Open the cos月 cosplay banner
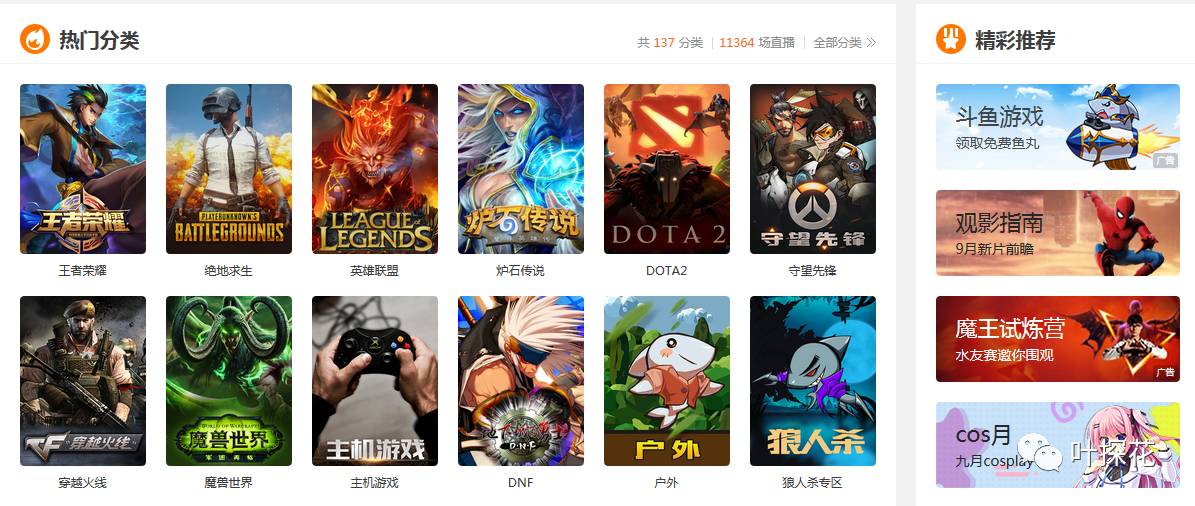 point(1058,445)
